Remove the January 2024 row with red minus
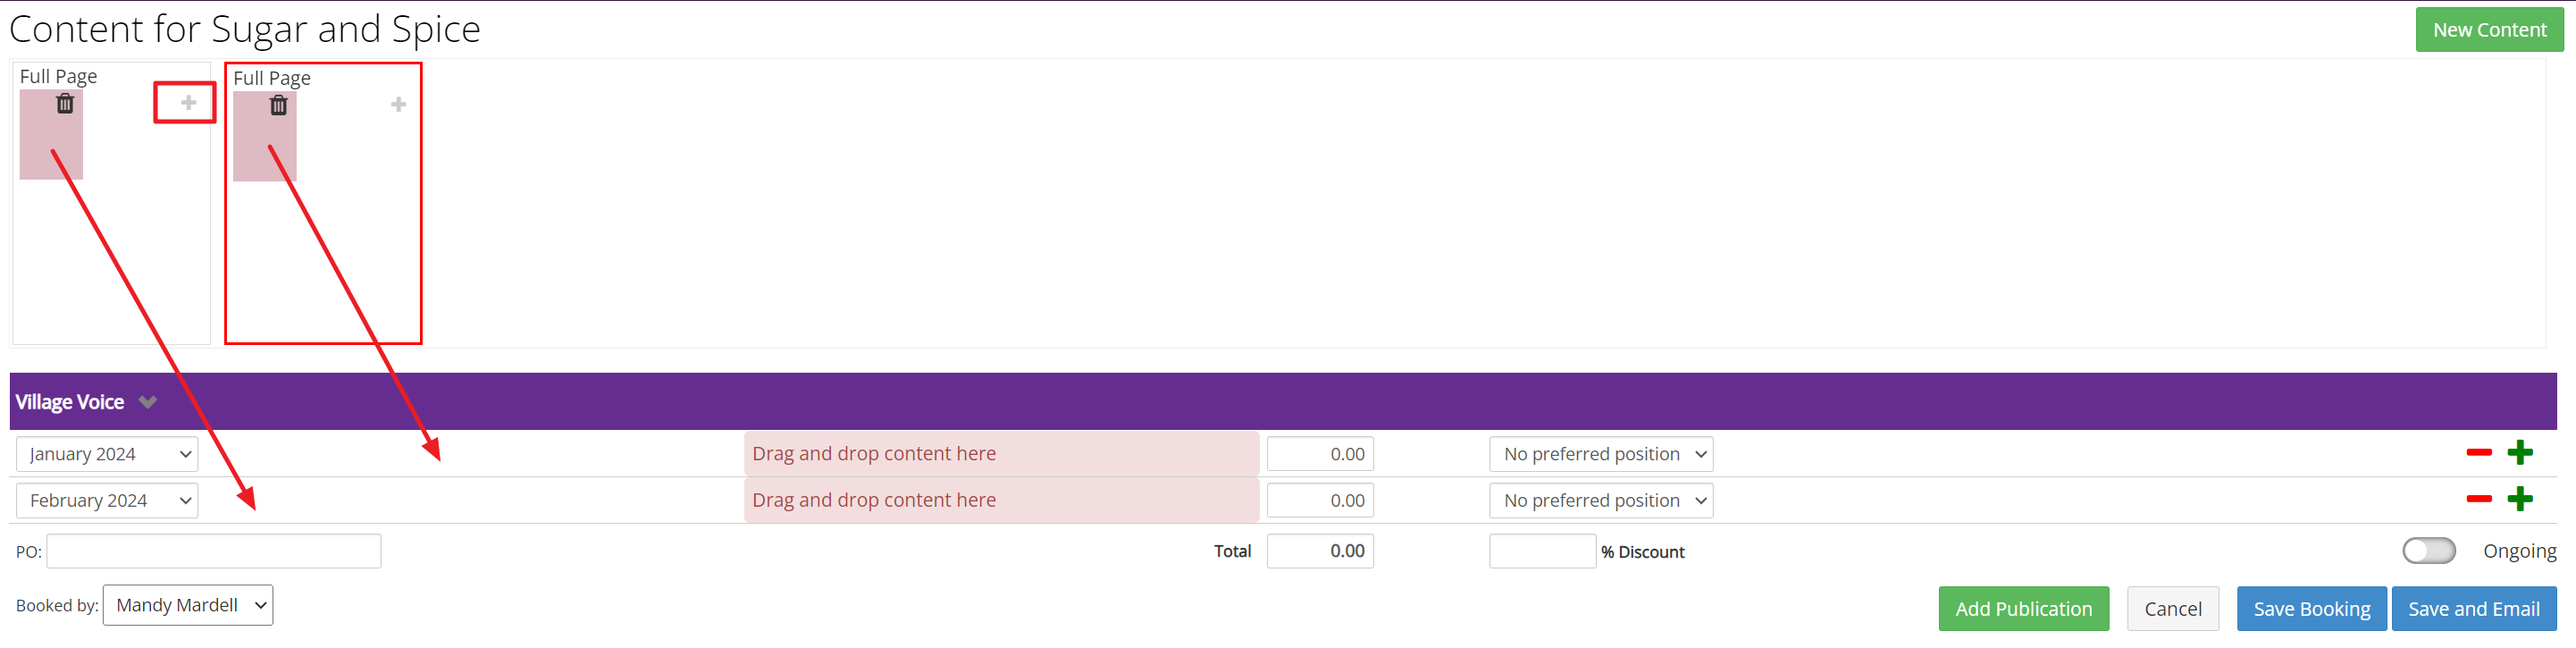Image resolution: width=2576 pixels, height=648 pixels. point(2478,453)
